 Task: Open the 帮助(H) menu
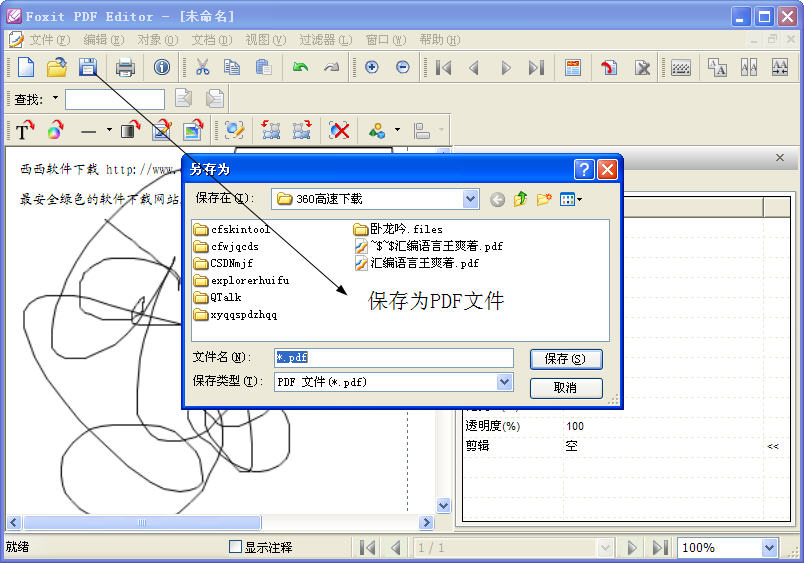click(440, 39)
